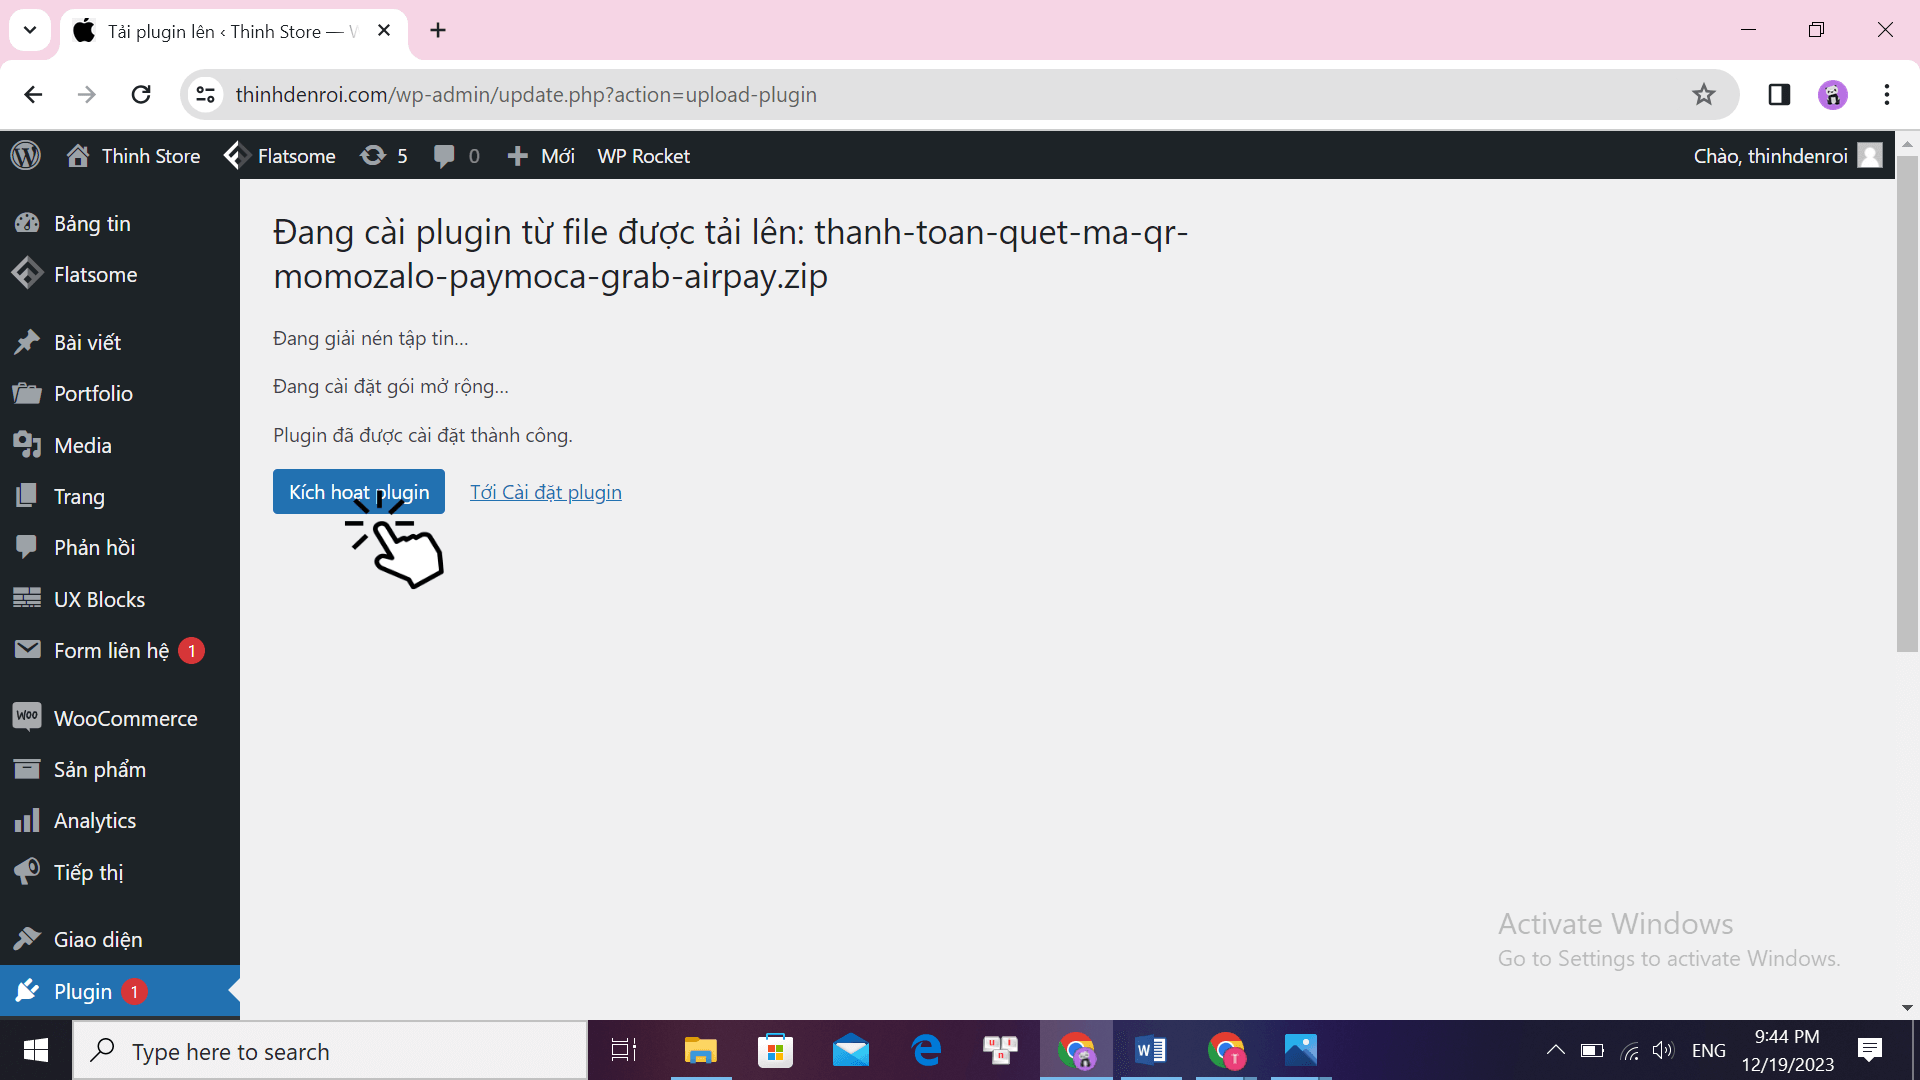
Task: Click the Type here to search box
Action: pos(330,1051)
